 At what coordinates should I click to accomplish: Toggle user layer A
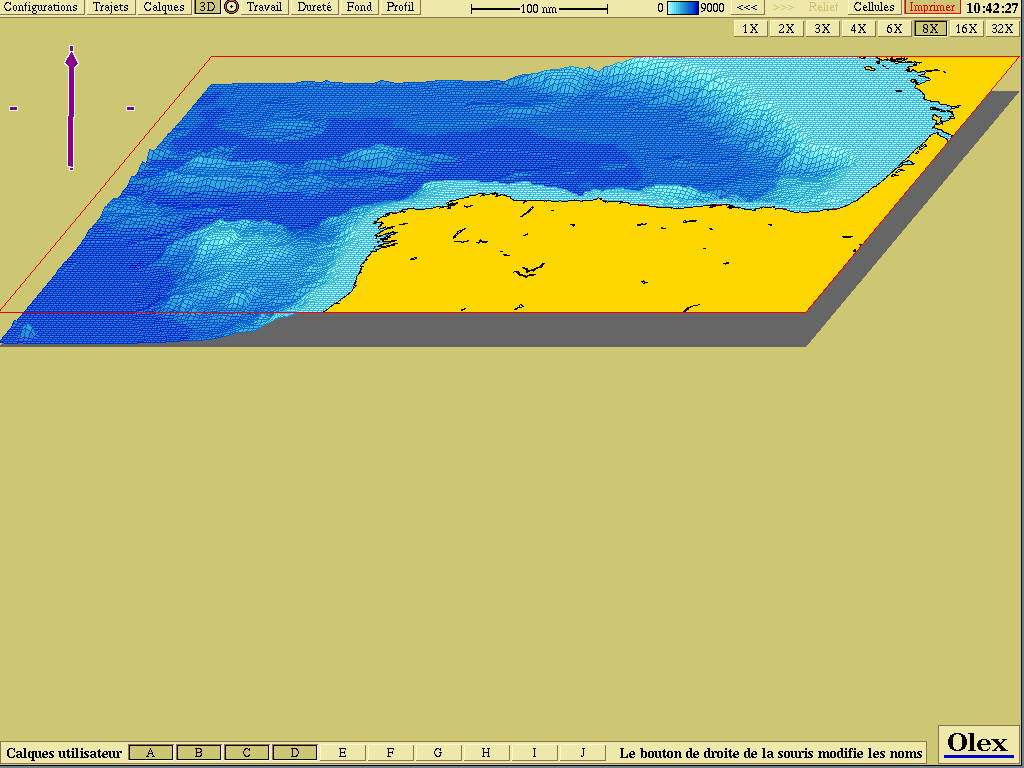[x=151, y=753]
